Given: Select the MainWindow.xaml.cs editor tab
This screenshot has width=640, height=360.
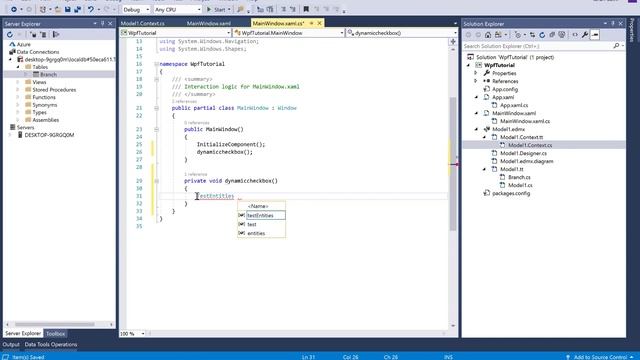Looking at the screenshot, I should point(278,23).
